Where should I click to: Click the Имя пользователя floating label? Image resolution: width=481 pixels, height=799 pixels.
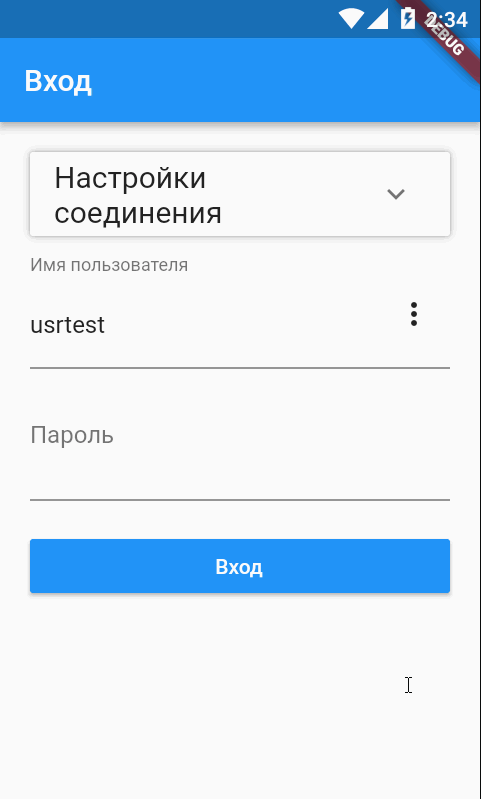pos(109,265)
